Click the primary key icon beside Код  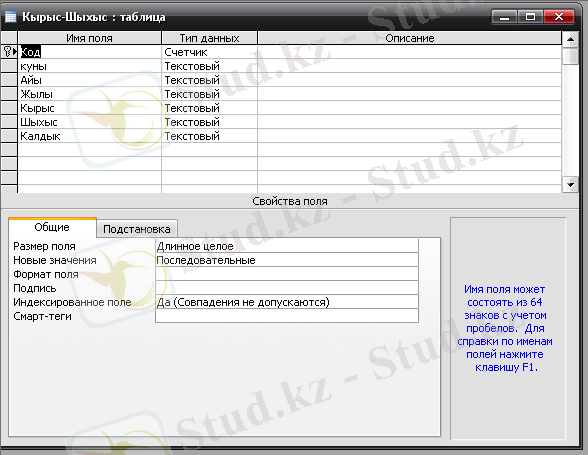(x=7, y=52)
